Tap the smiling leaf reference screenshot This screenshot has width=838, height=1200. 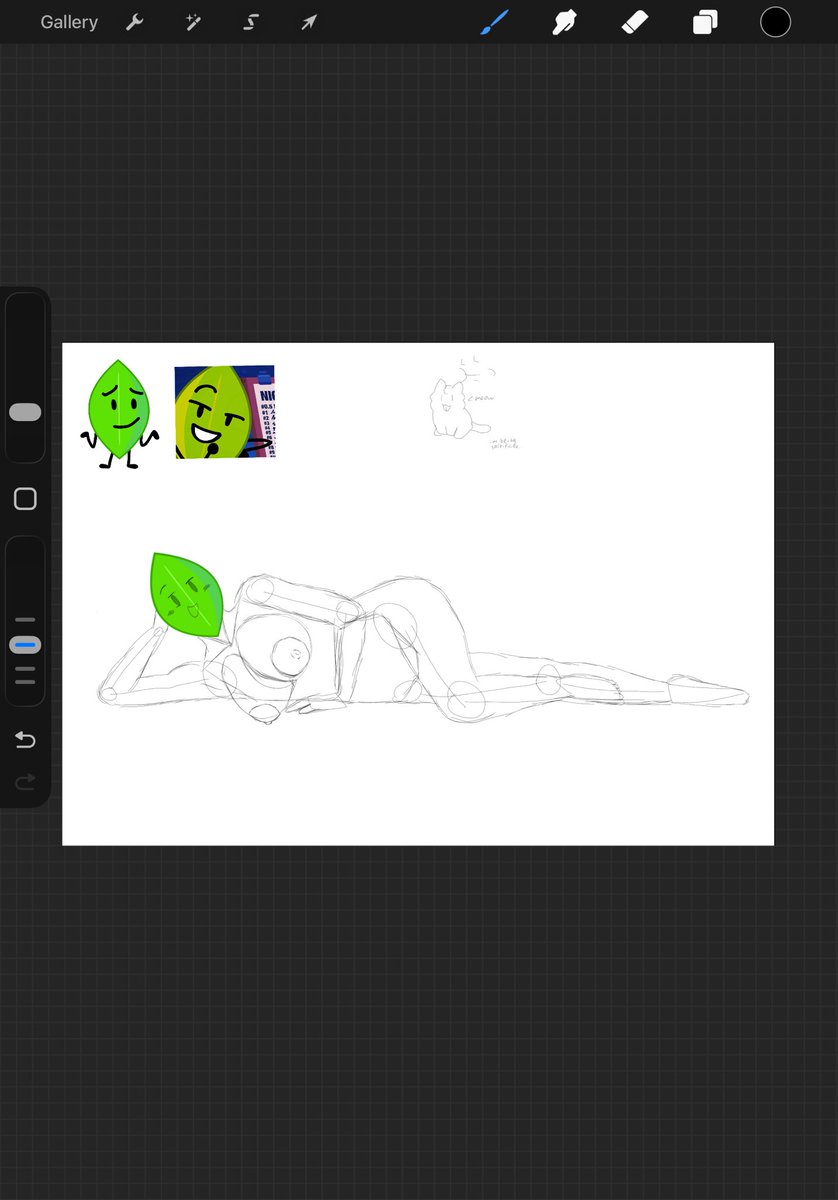[225, 412]
